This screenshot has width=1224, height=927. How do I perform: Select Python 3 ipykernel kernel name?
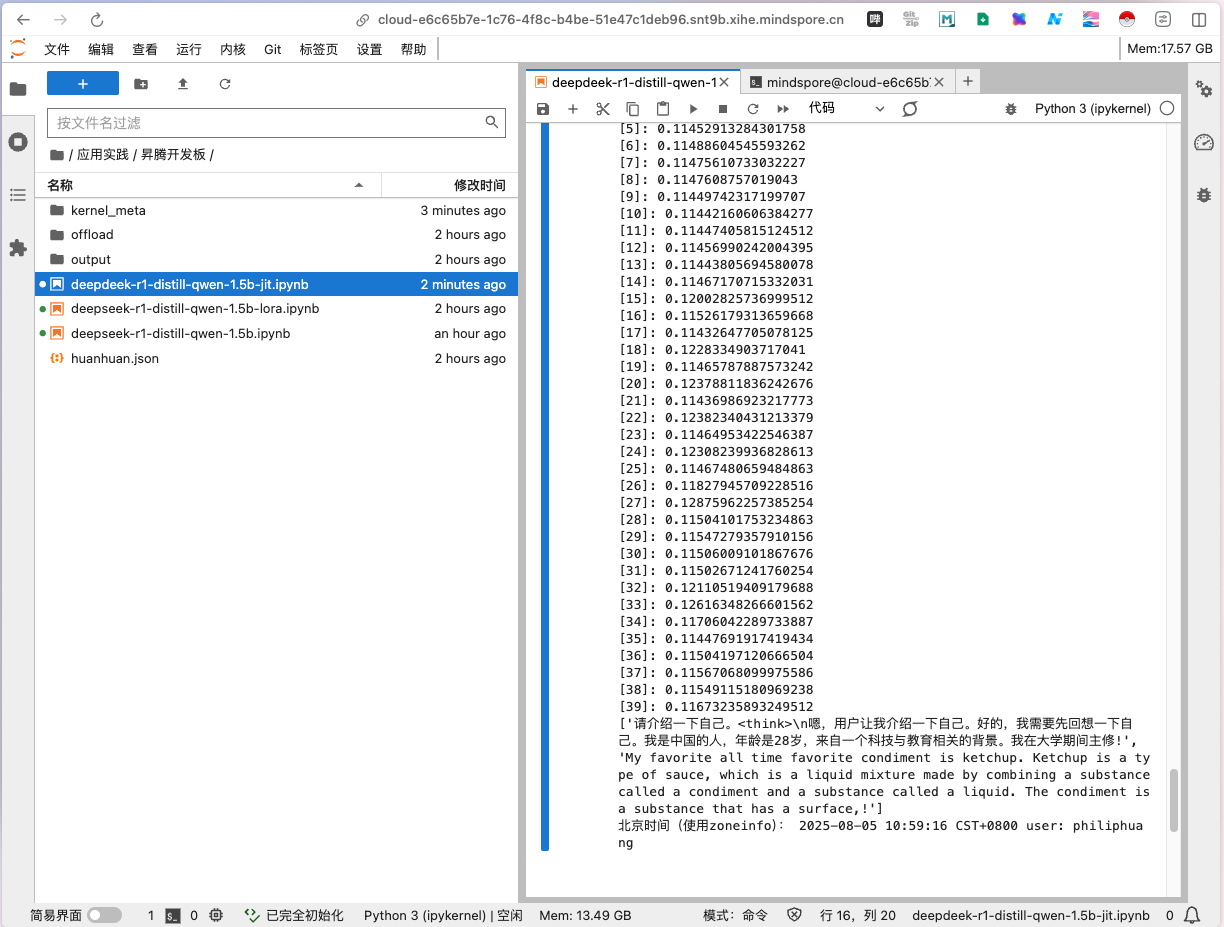pyautogui.click(x=1092, y=109)
